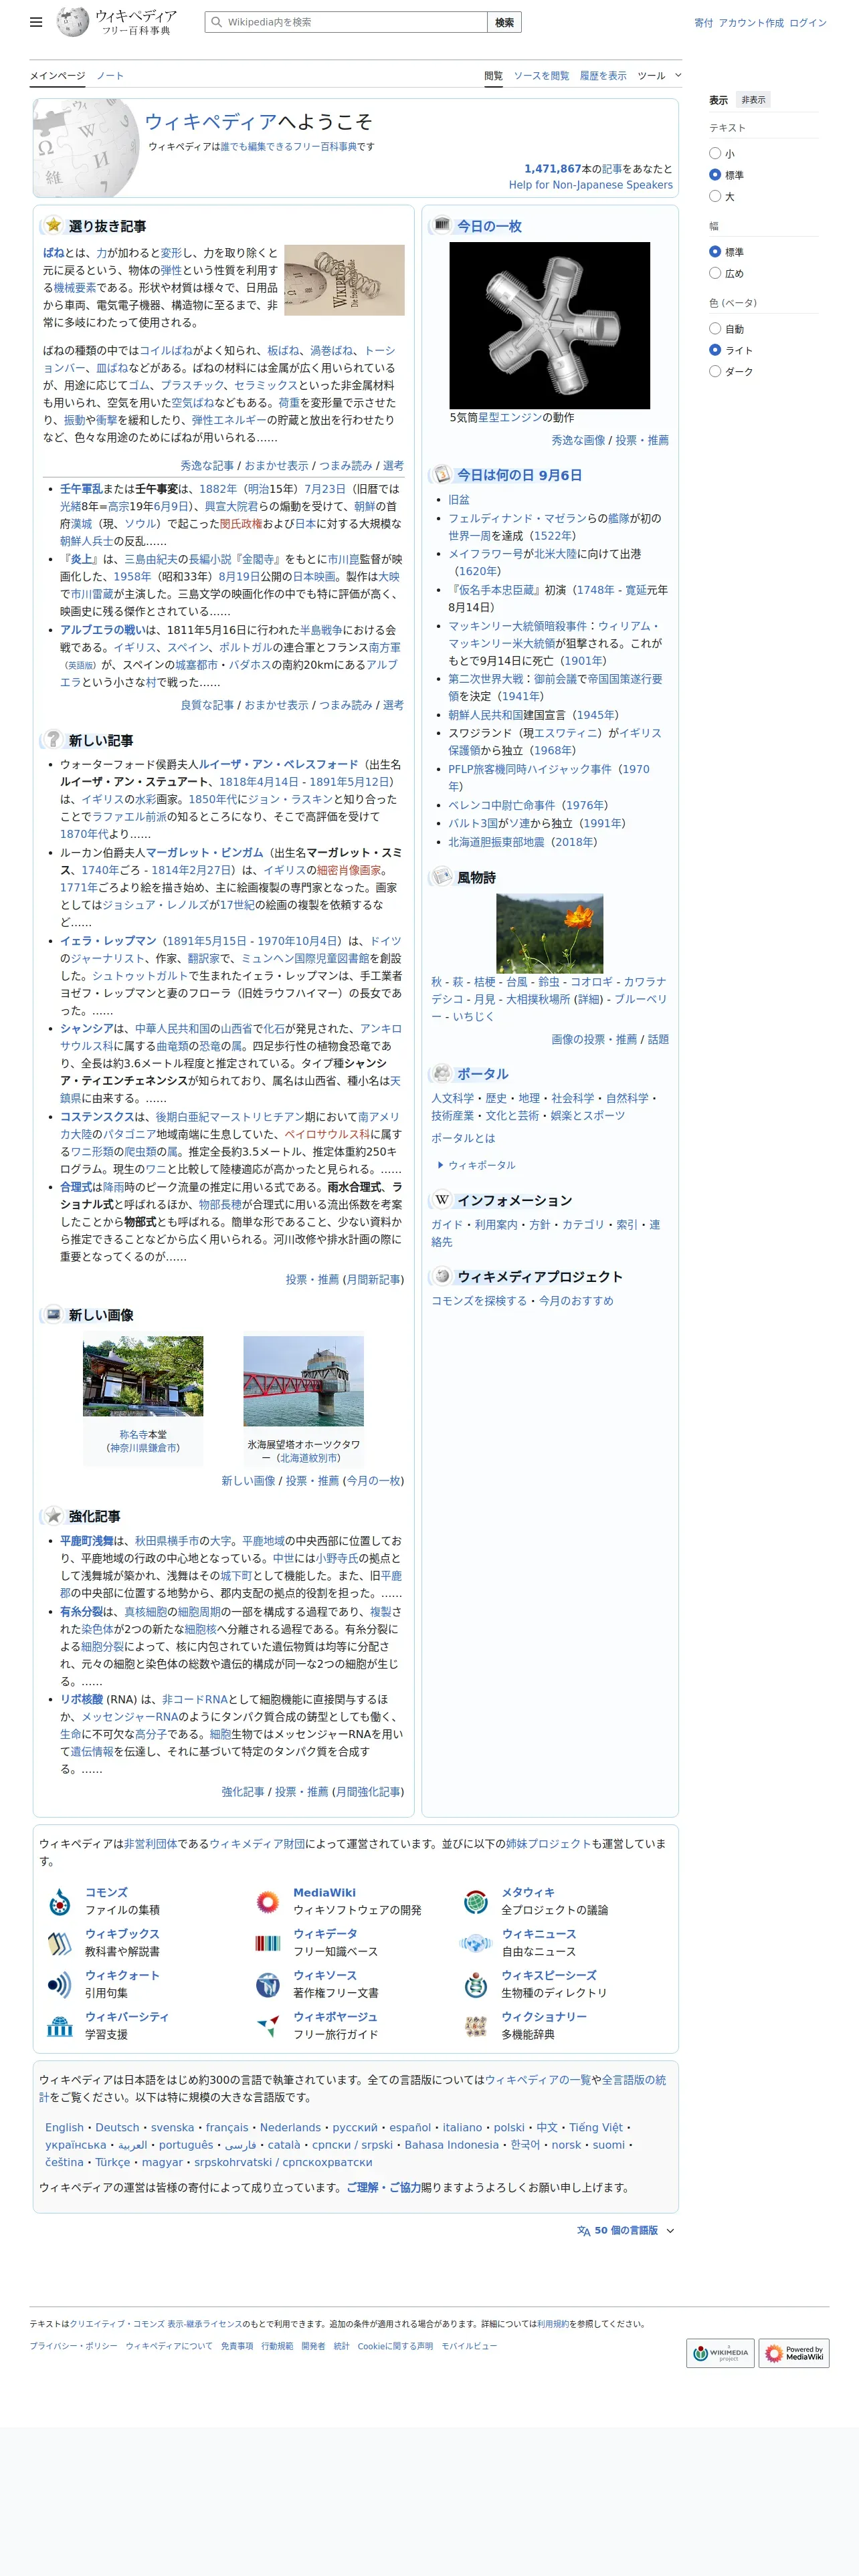Click the Wikiversity logo icon

tap(60, 2026)
